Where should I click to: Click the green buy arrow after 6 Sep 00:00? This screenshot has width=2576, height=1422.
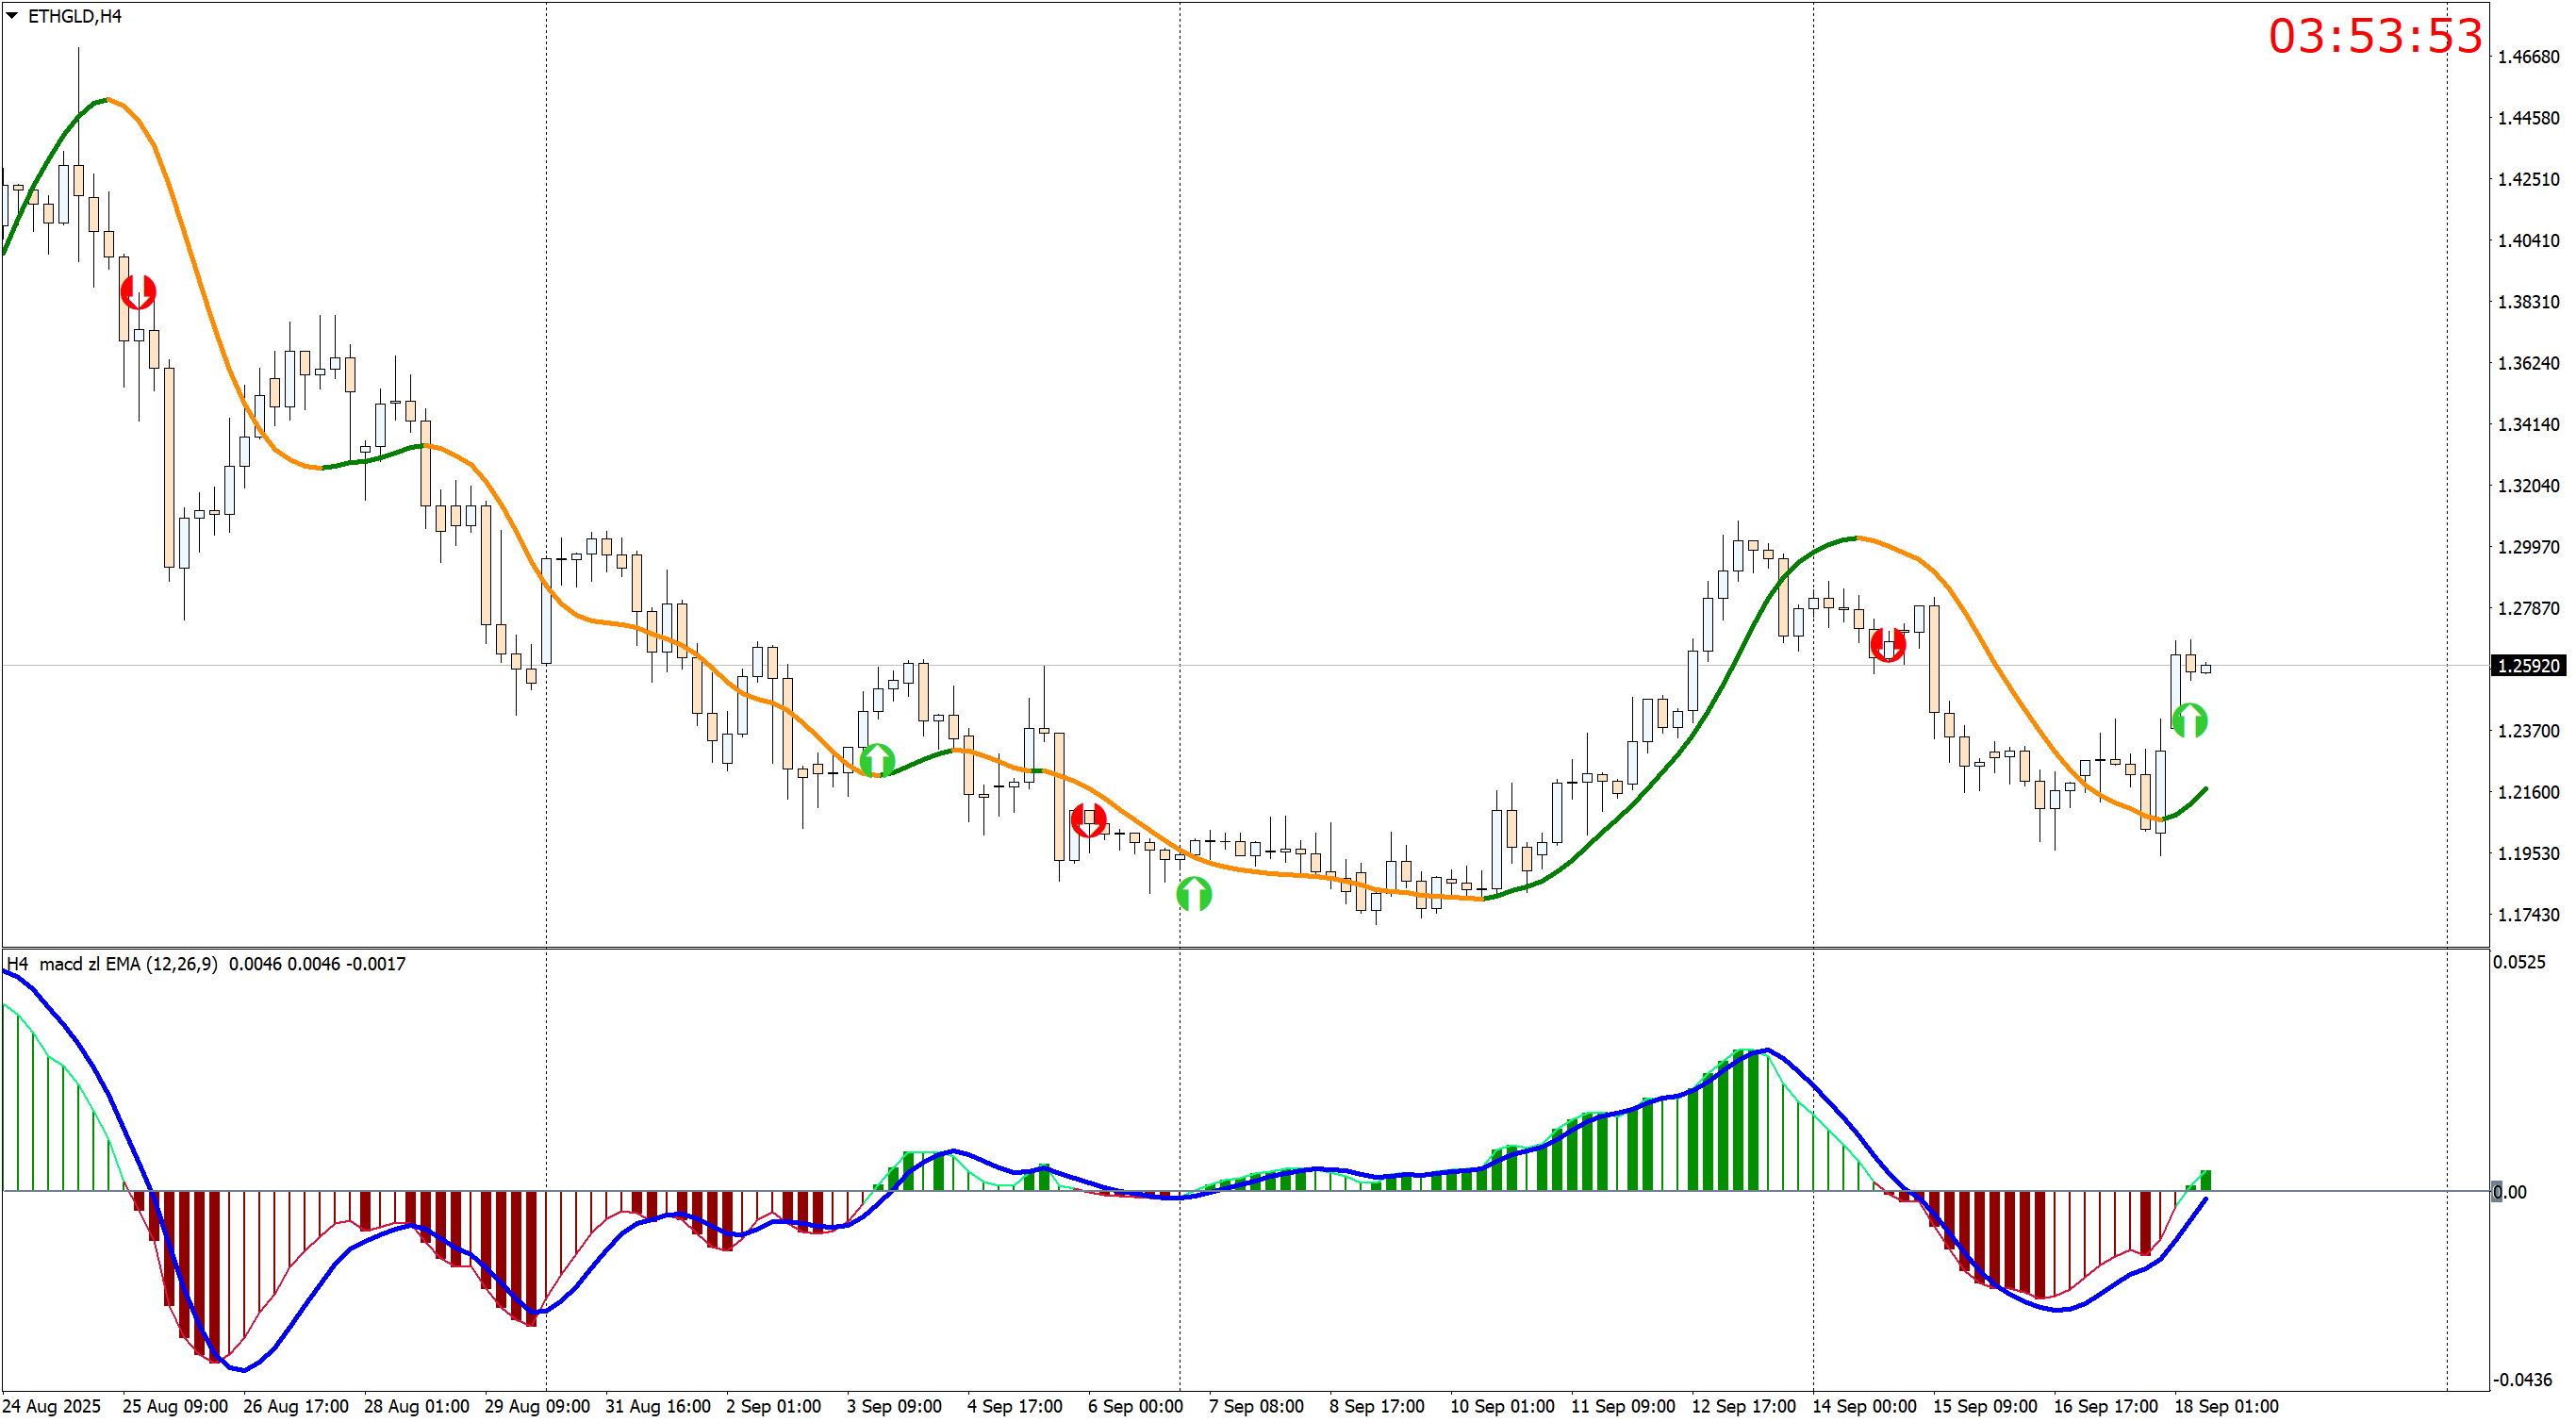click(x=1194, y=893)
